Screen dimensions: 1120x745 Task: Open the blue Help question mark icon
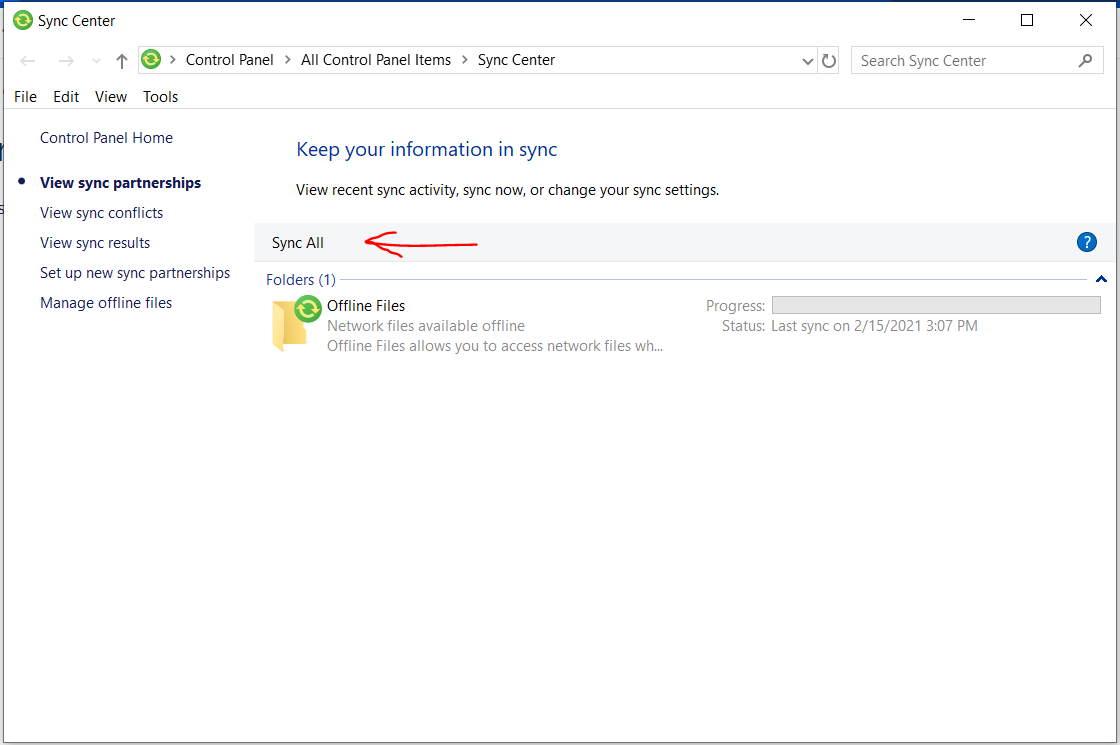(1086, 241)
